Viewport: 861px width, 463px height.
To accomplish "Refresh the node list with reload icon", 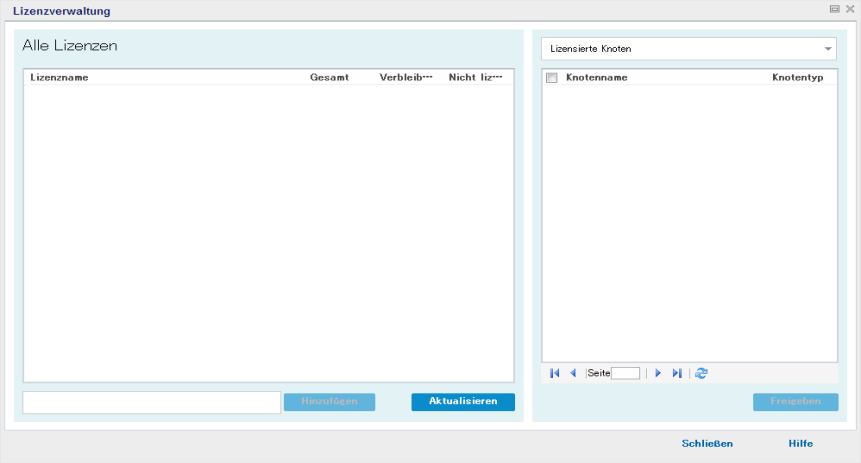I will 701,373.
